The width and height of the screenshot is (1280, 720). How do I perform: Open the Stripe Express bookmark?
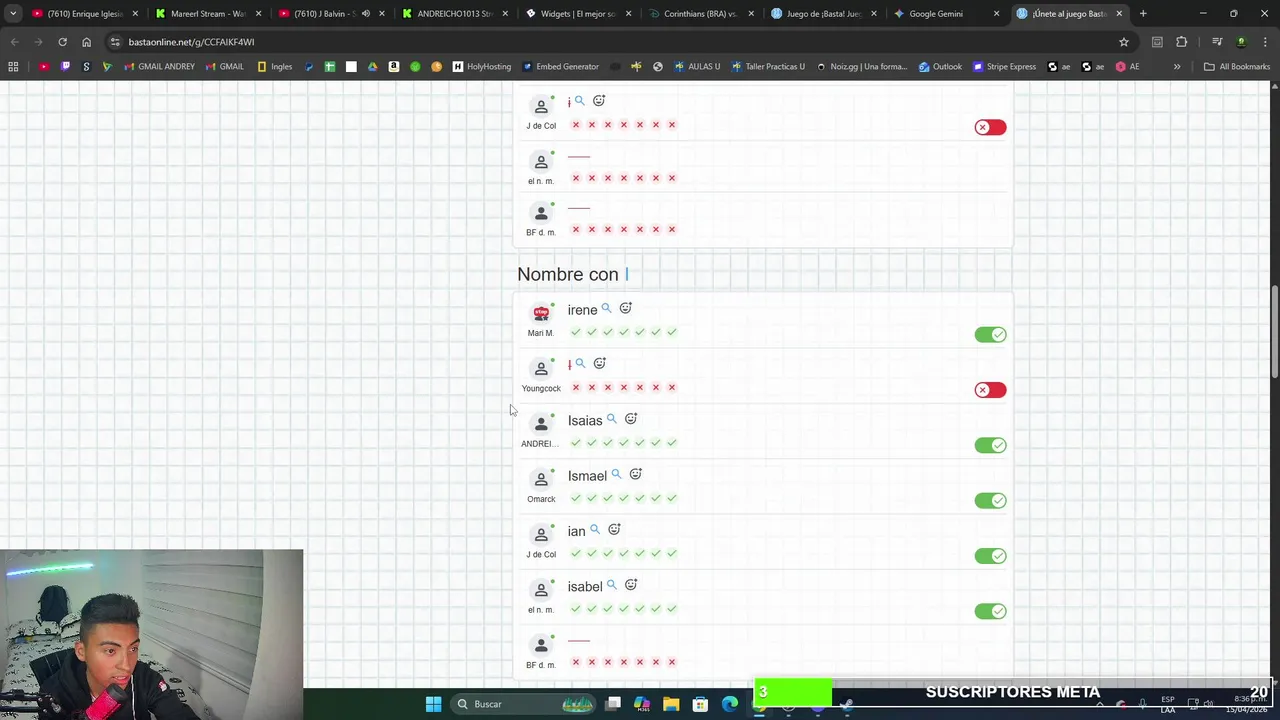1004,67
